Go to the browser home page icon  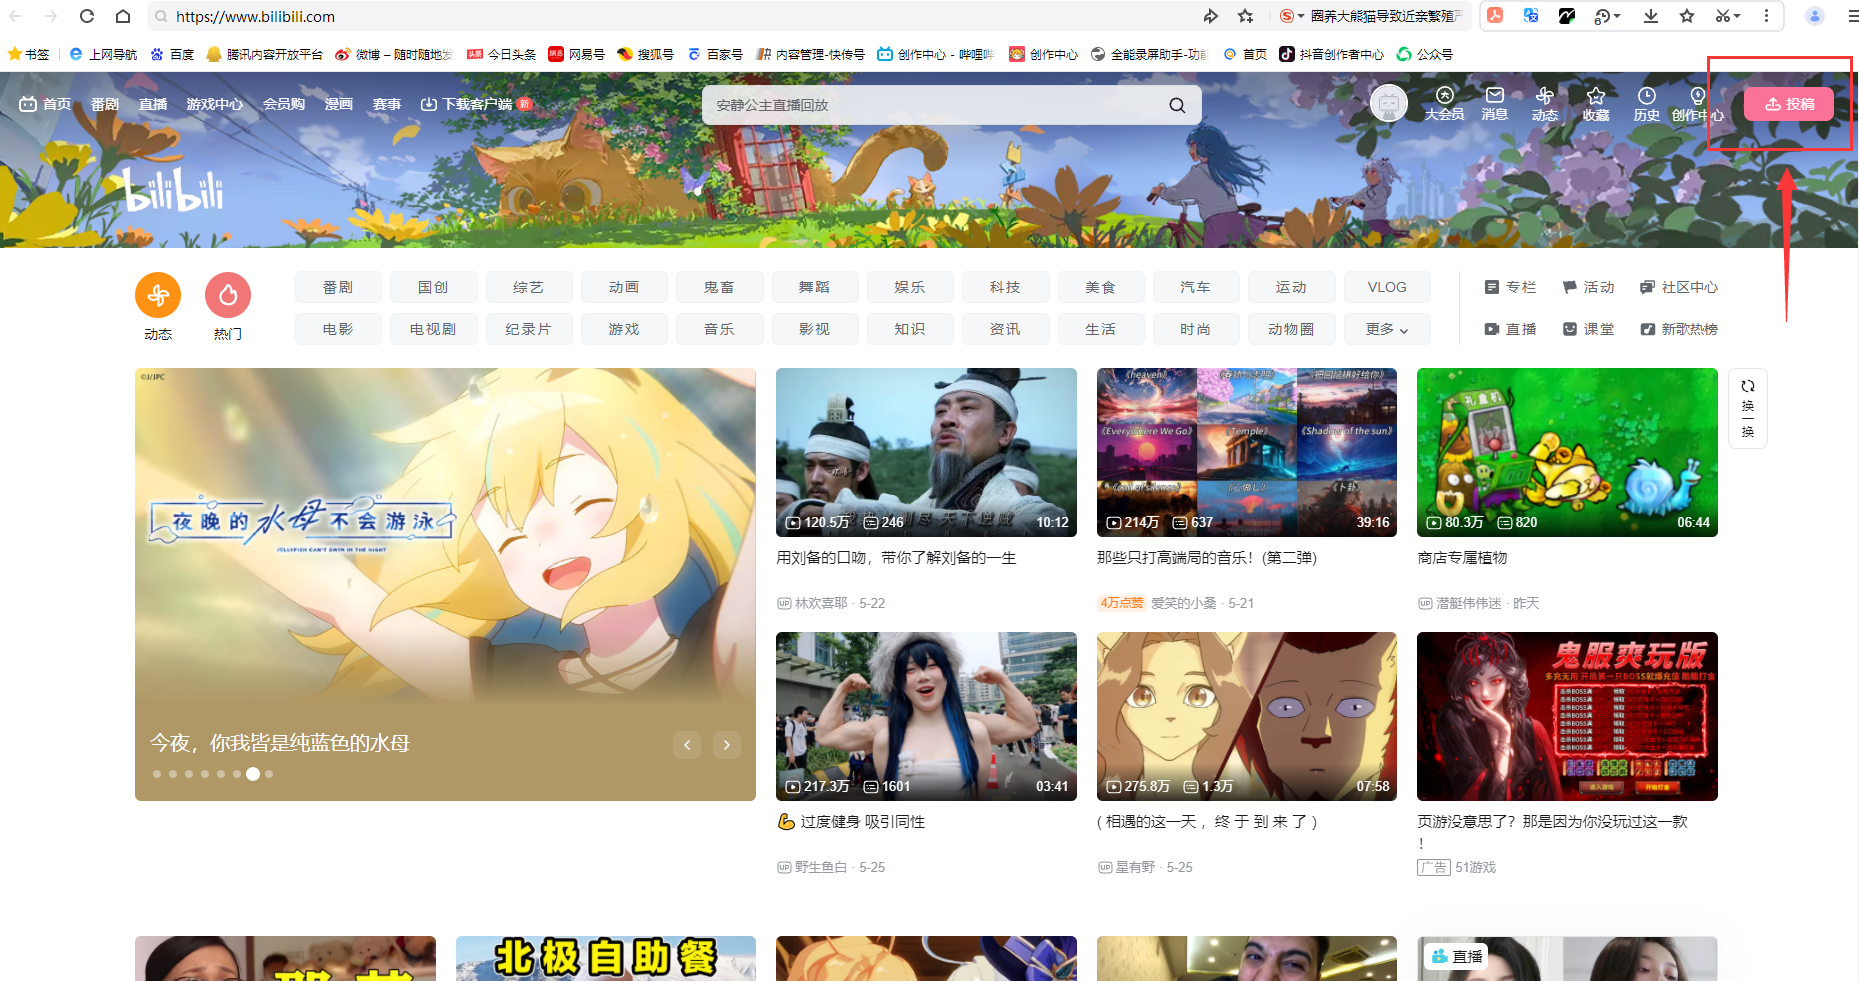123,16
